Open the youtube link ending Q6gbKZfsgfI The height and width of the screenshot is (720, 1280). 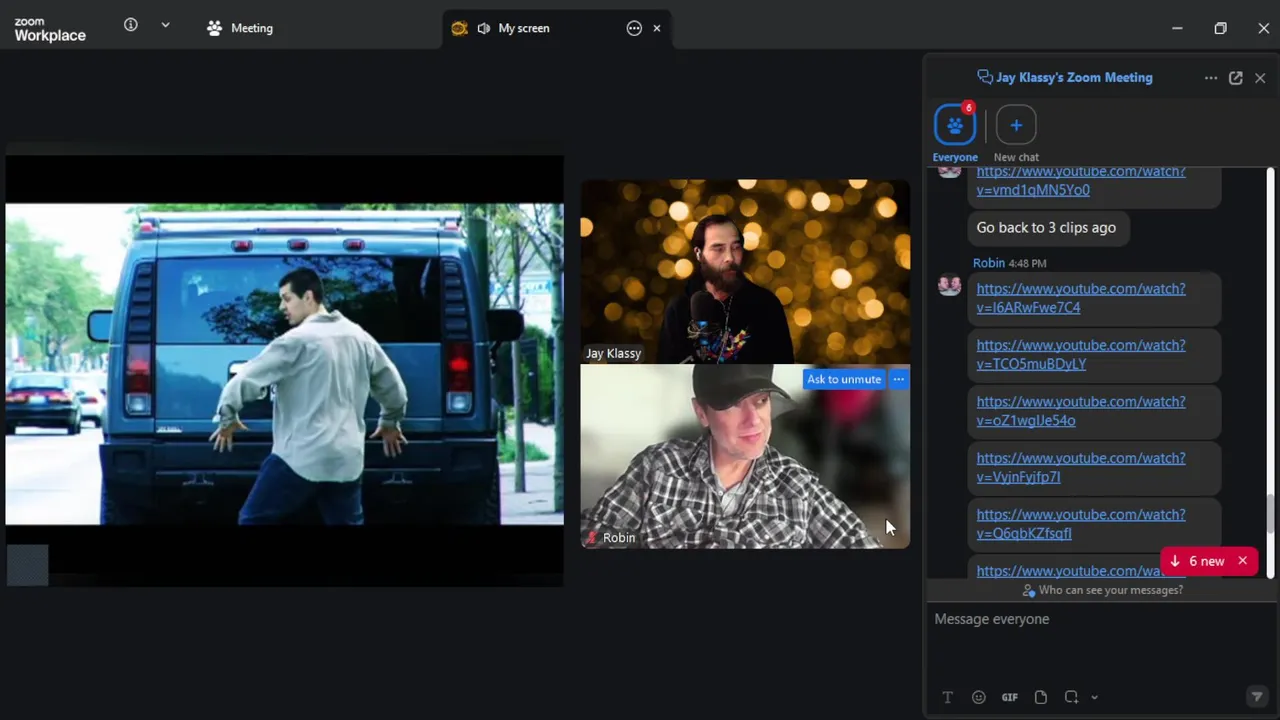click(1081, 524)
